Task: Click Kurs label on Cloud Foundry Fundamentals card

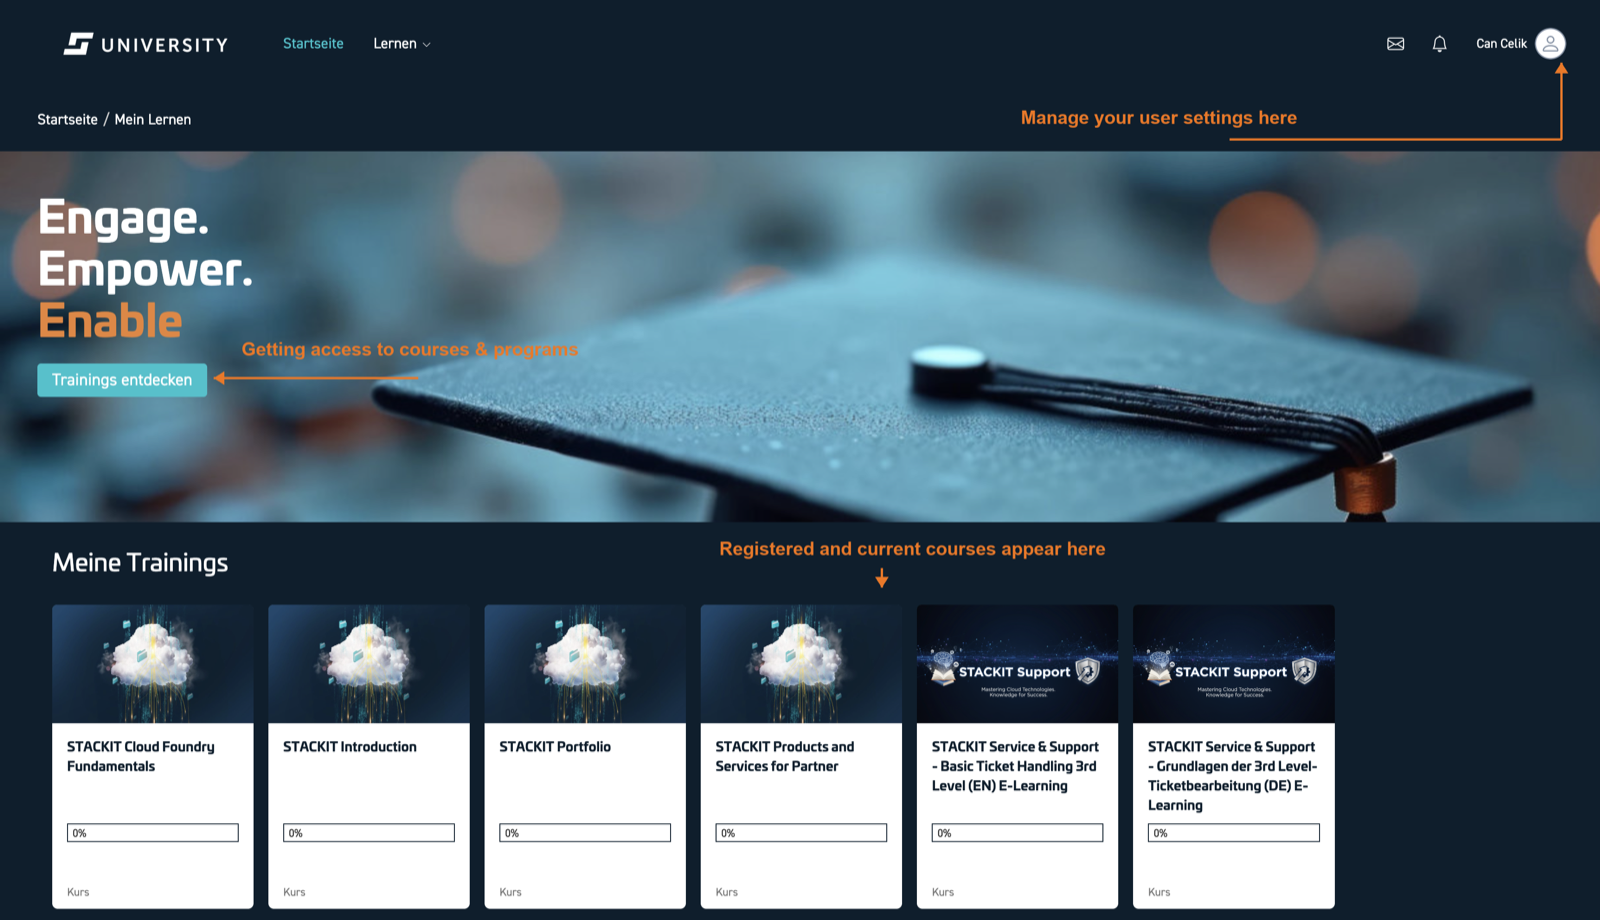Action: click(x=78, y=892)
